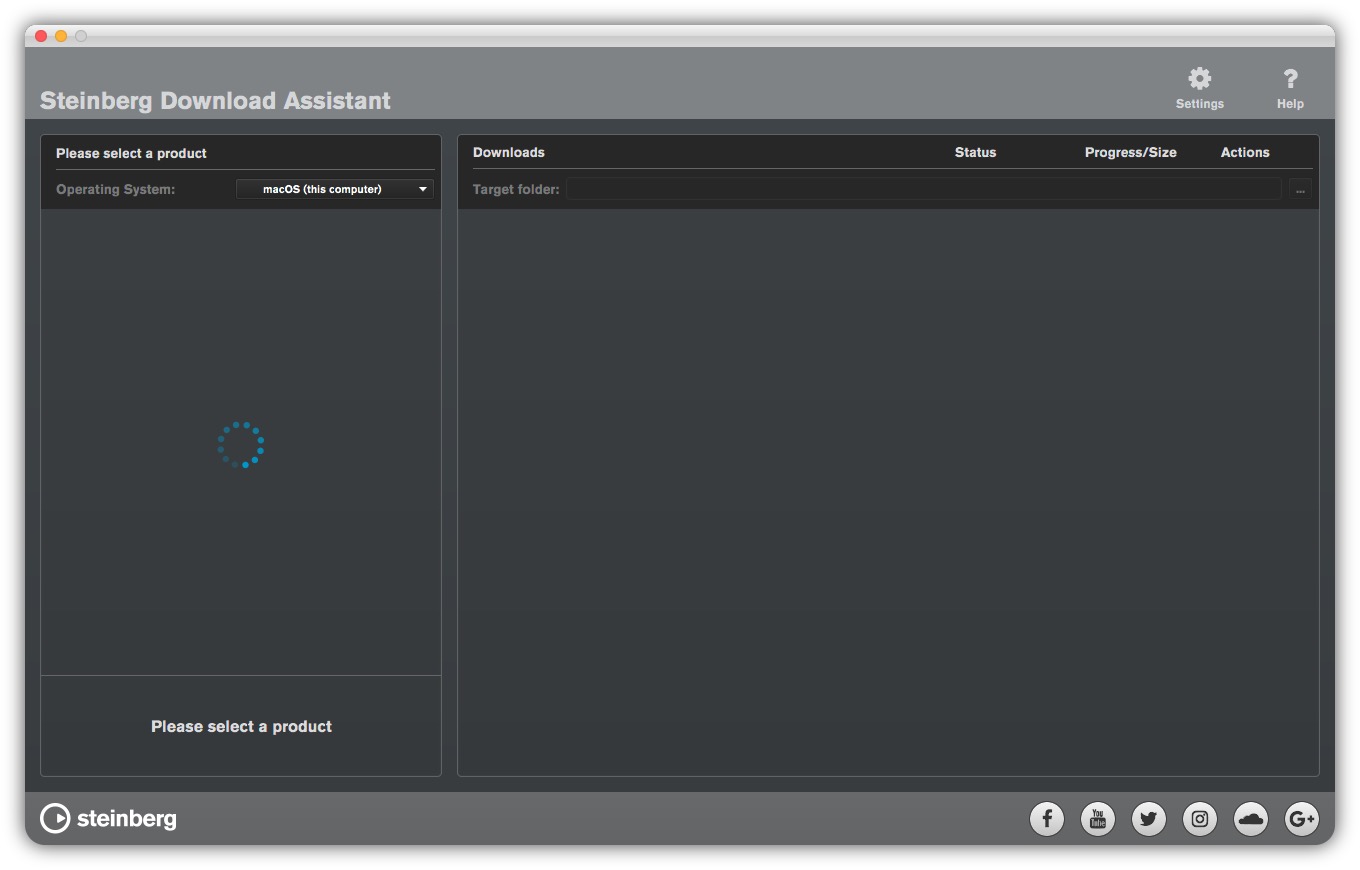Click the 'Operating System:' label

pyautogui.click(x=115, y=189)
